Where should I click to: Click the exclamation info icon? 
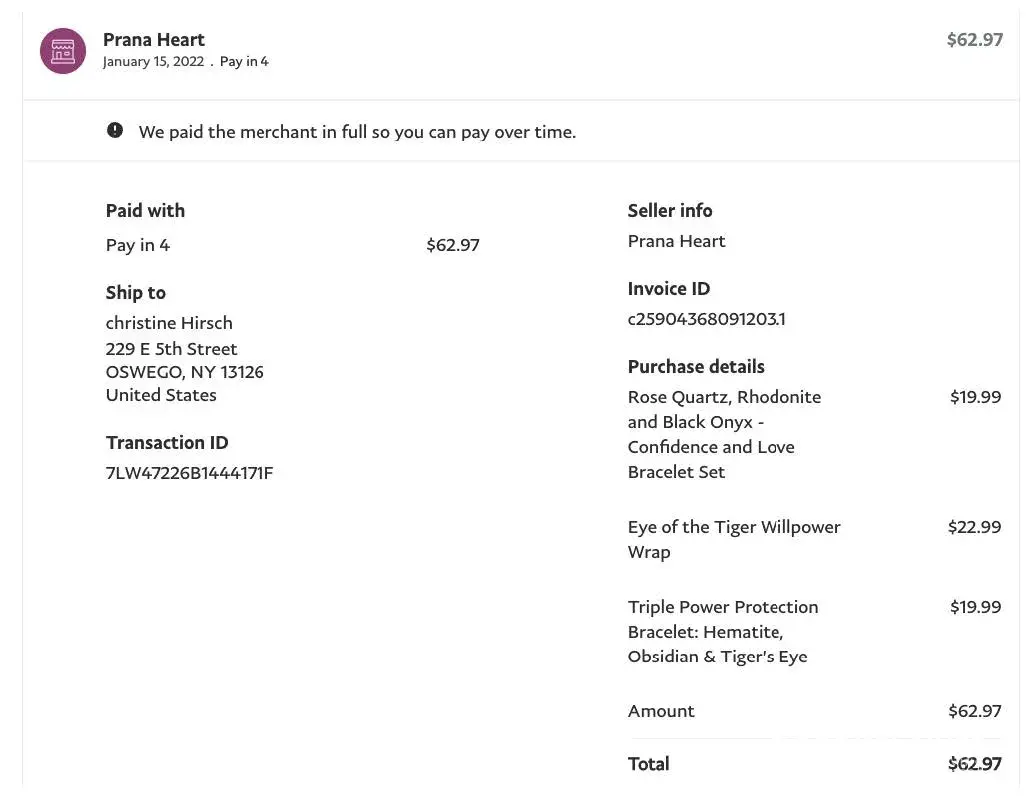click(115, 130)
